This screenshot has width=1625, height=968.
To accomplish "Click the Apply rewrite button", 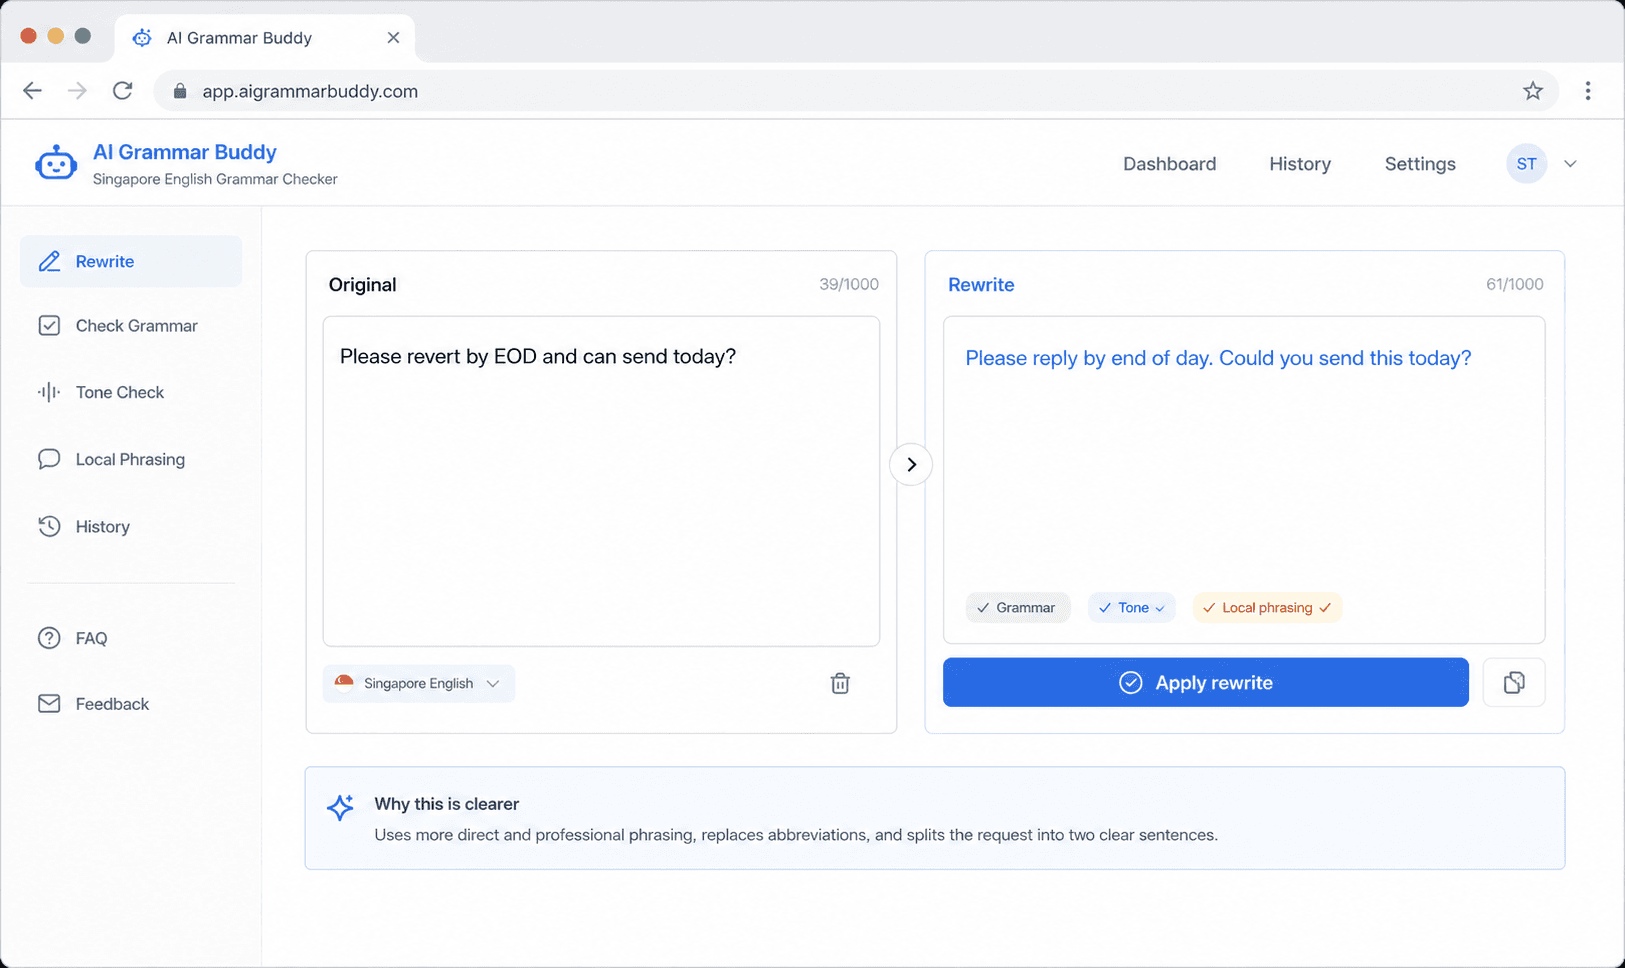I will (x=1206, y=682).
